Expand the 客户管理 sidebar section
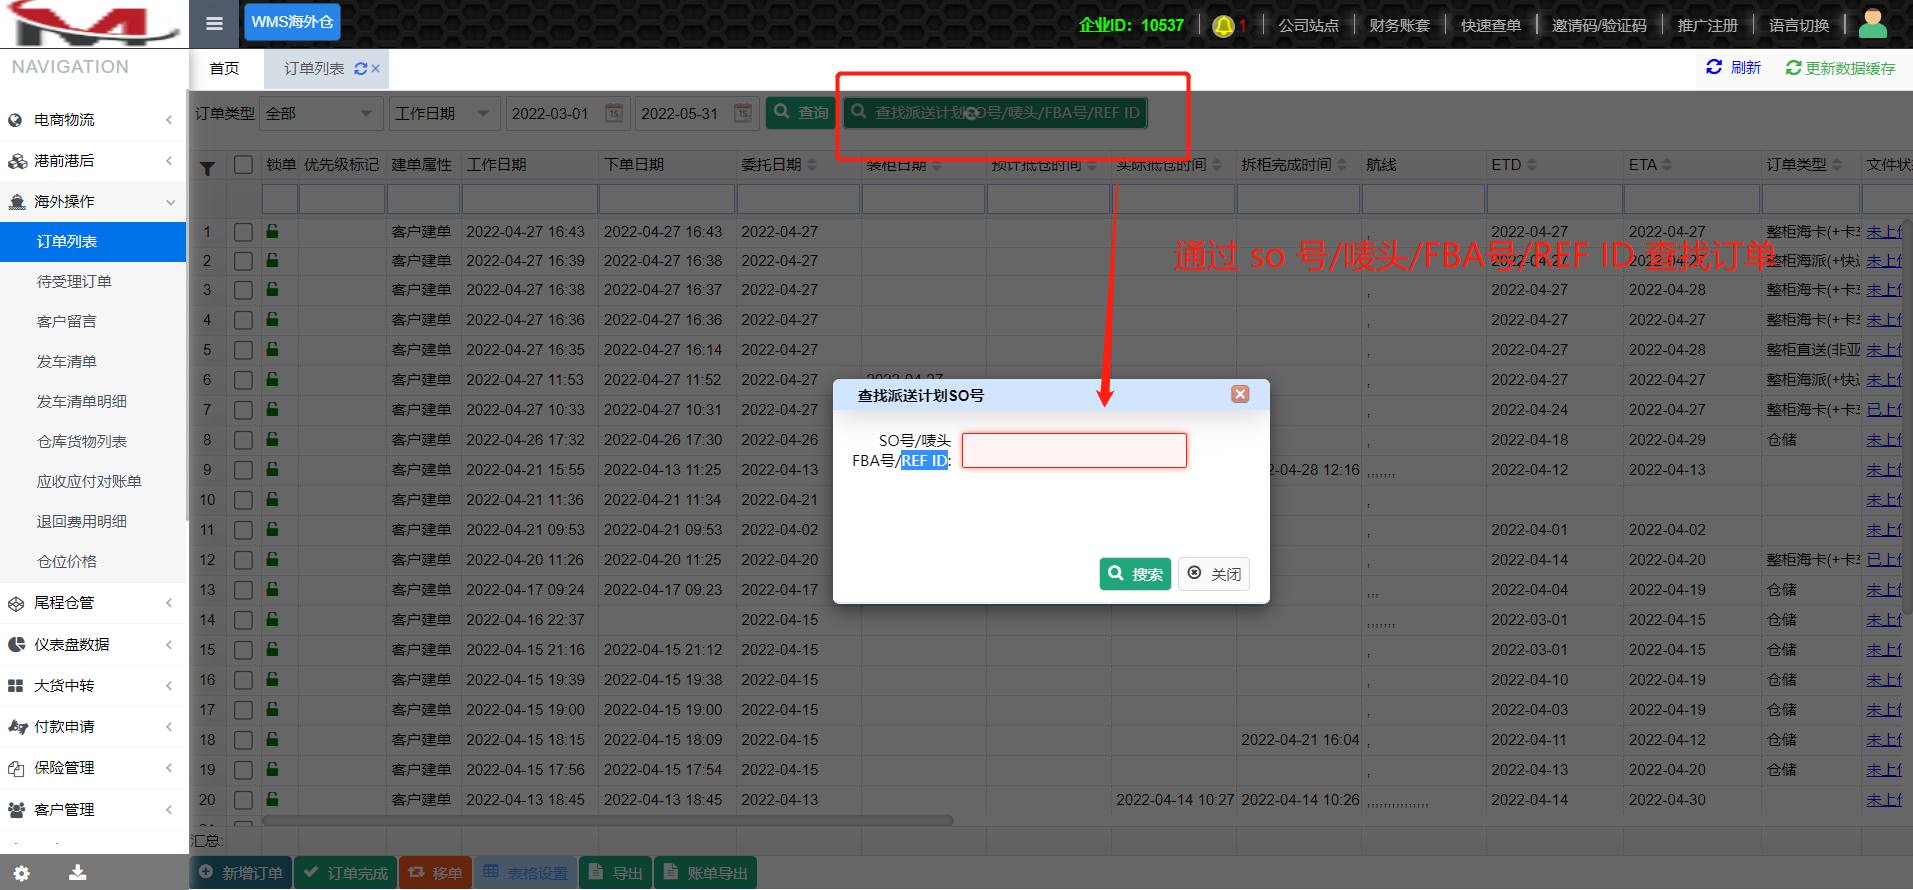 tap(93, 810)
